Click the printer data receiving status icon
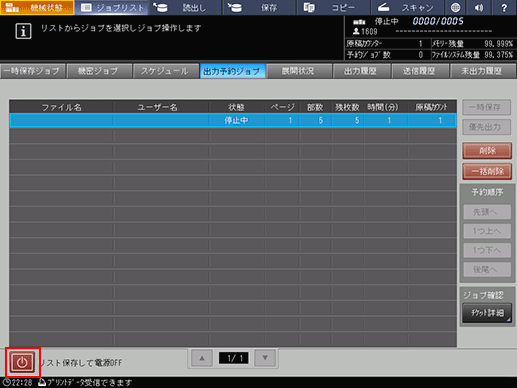This screenshot has width=517, height=388. pos(42,382)
